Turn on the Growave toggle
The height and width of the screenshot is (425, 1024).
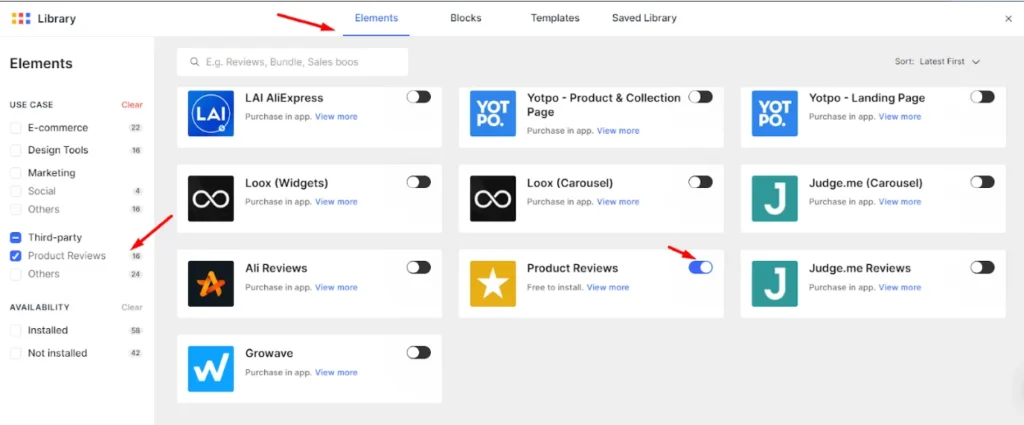click(419, 353)
